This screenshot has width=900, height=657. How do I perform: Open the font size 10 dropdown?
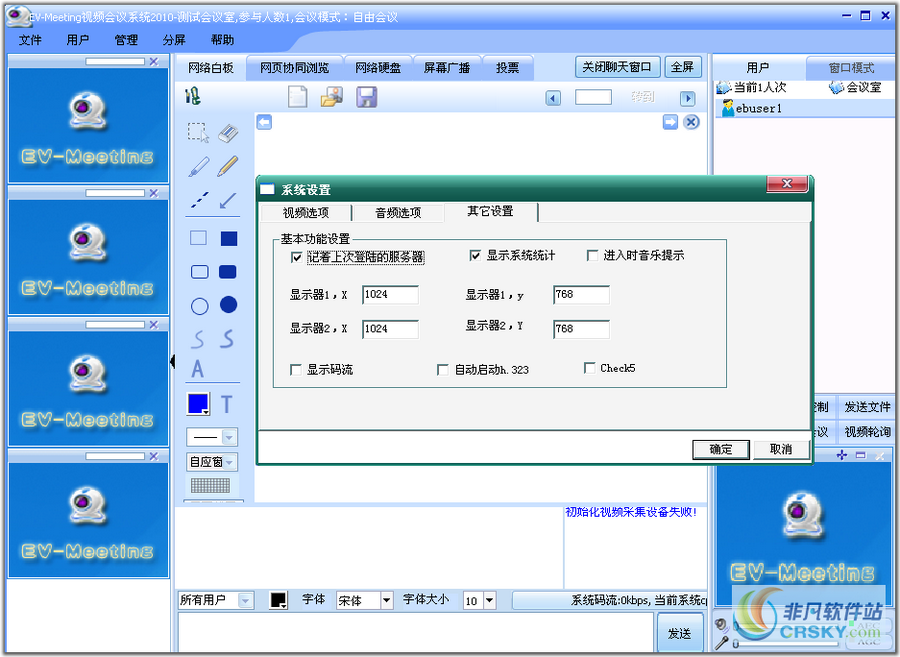(490, 601)
